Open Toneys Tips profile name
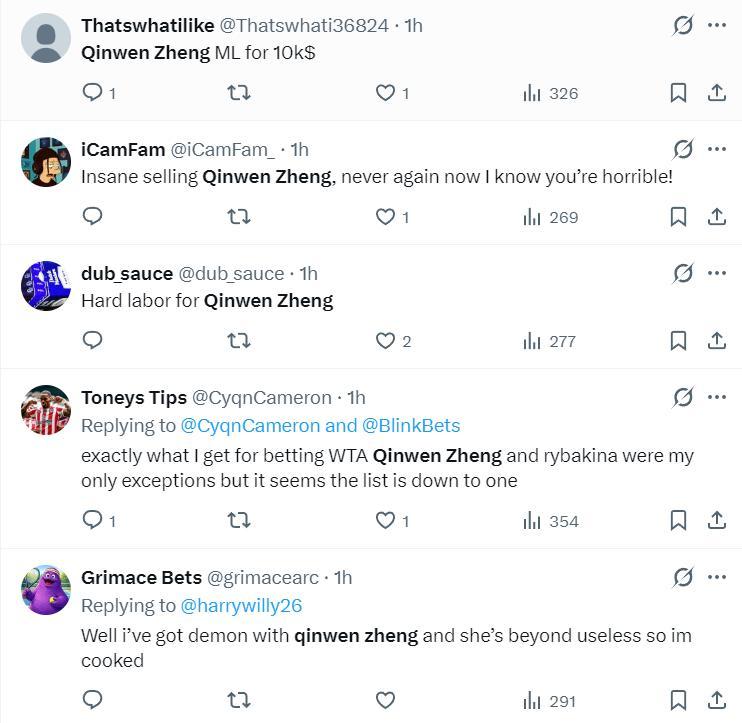742x723 pixels. [134, 397]
